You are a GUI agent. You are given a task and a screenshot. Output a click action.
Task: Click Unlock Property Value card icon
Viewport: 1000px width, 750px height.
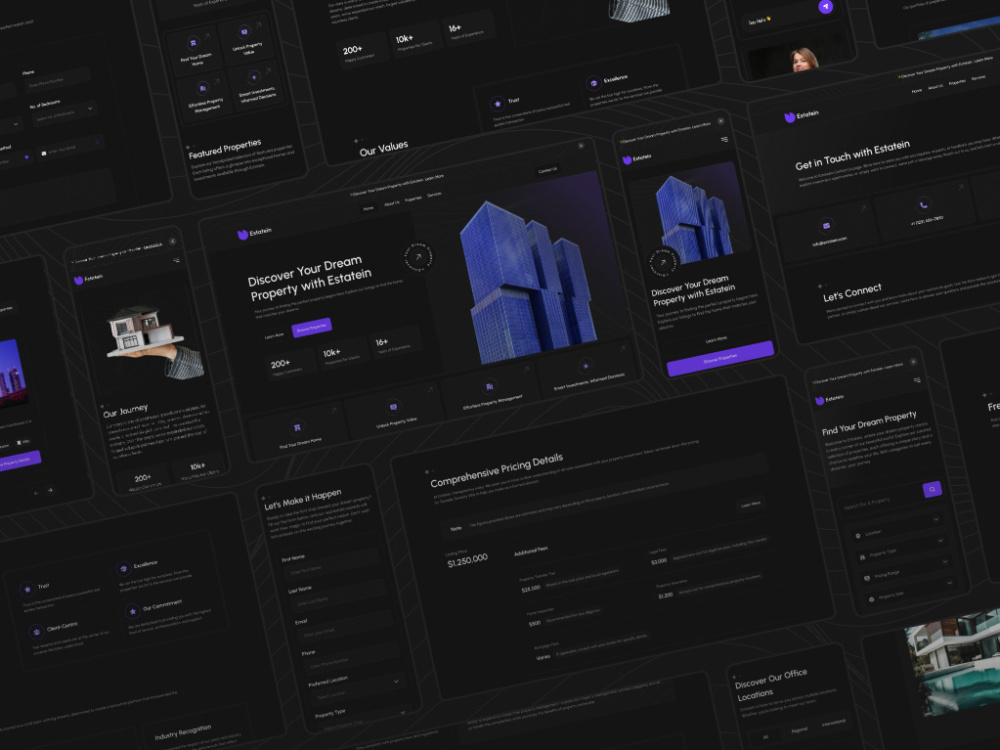pyautogui.click(x=393, y=406)
